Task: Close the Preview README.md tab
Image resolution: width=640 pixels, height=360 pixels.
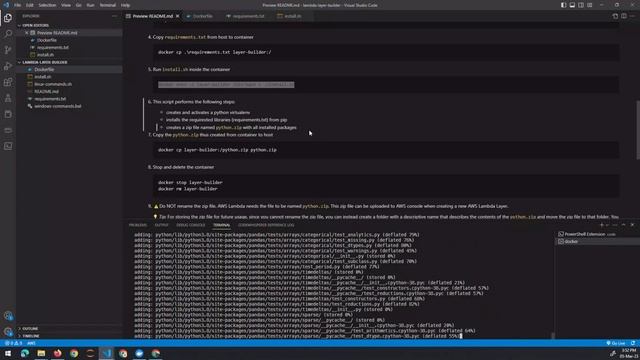Action: click(178, 16)
